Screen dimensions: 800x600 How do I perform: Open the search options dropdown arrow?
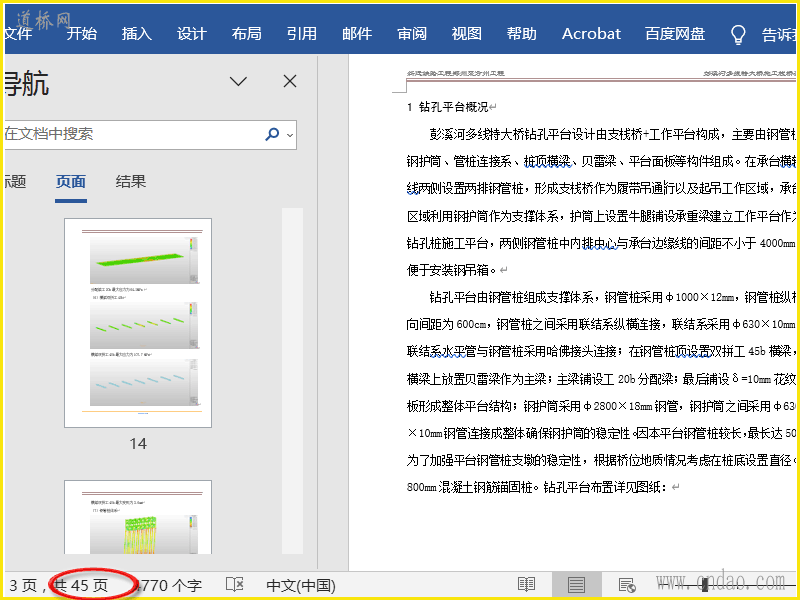(x=290, y=135)
